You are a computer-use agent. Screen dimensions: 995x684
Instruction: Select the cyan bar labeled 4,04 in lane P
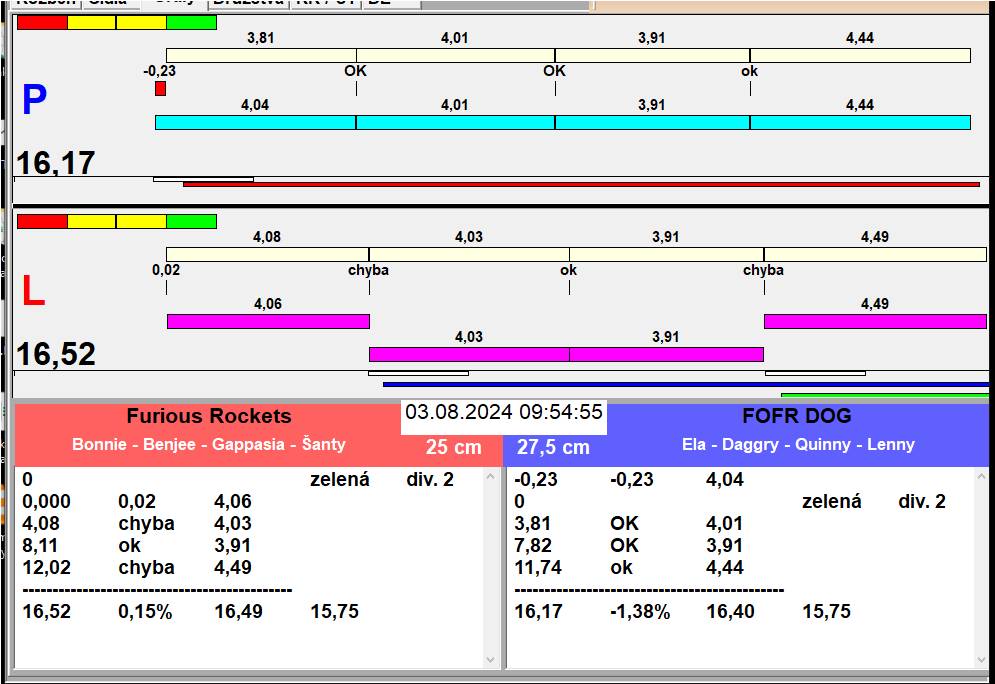(255, 122)
